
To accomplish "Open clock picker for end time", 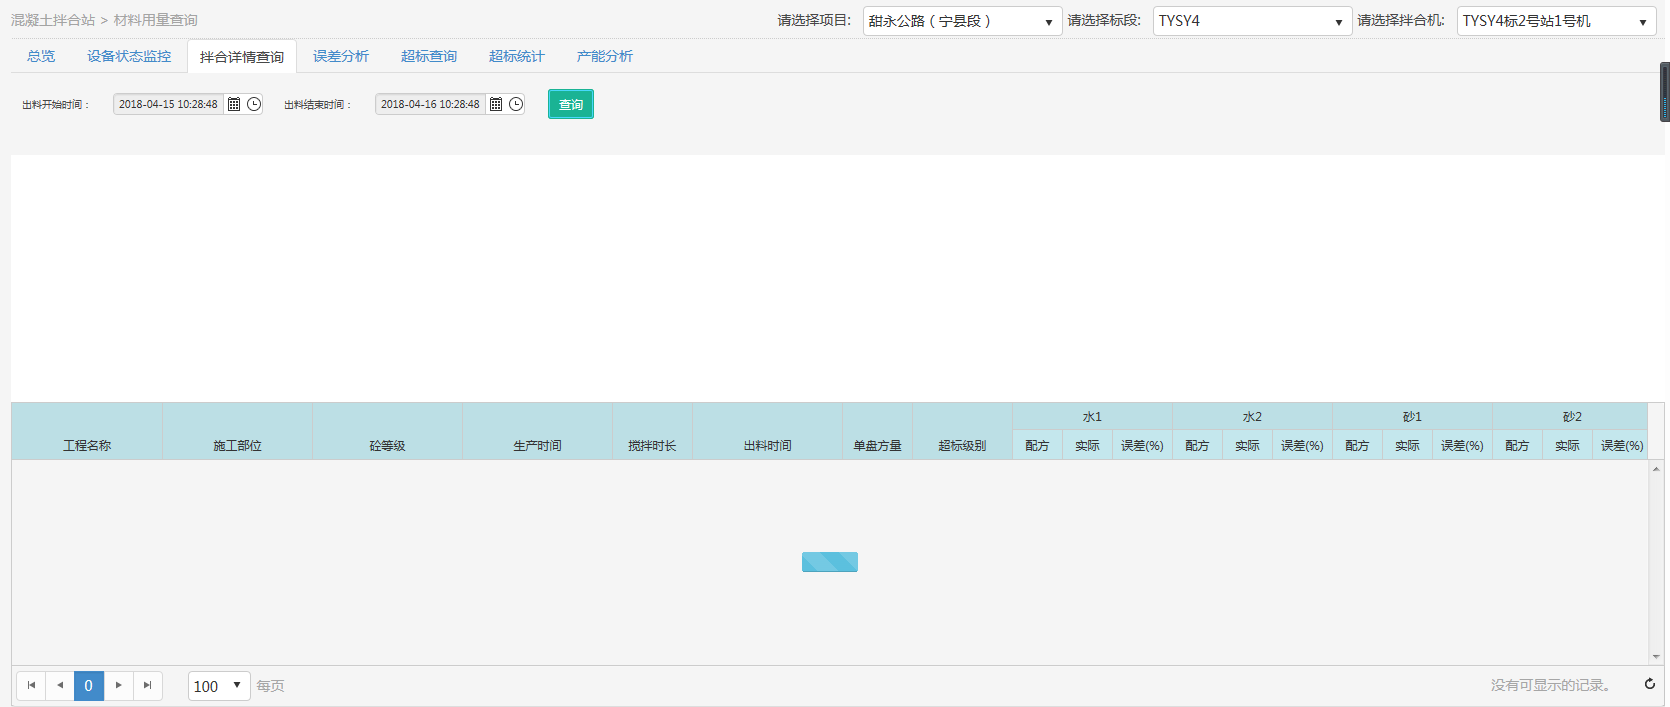I will [516, 104].
